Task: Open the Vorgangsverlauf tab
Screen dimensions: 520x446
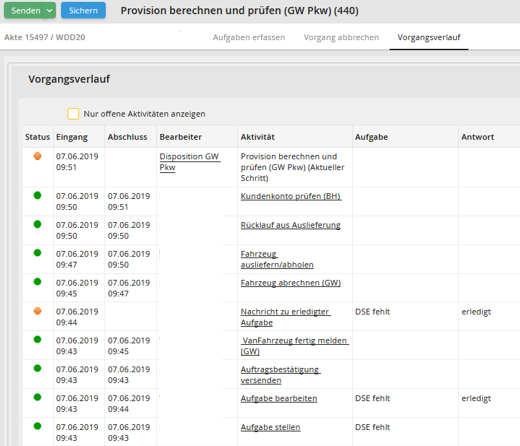Action: (x=429, y=37)
